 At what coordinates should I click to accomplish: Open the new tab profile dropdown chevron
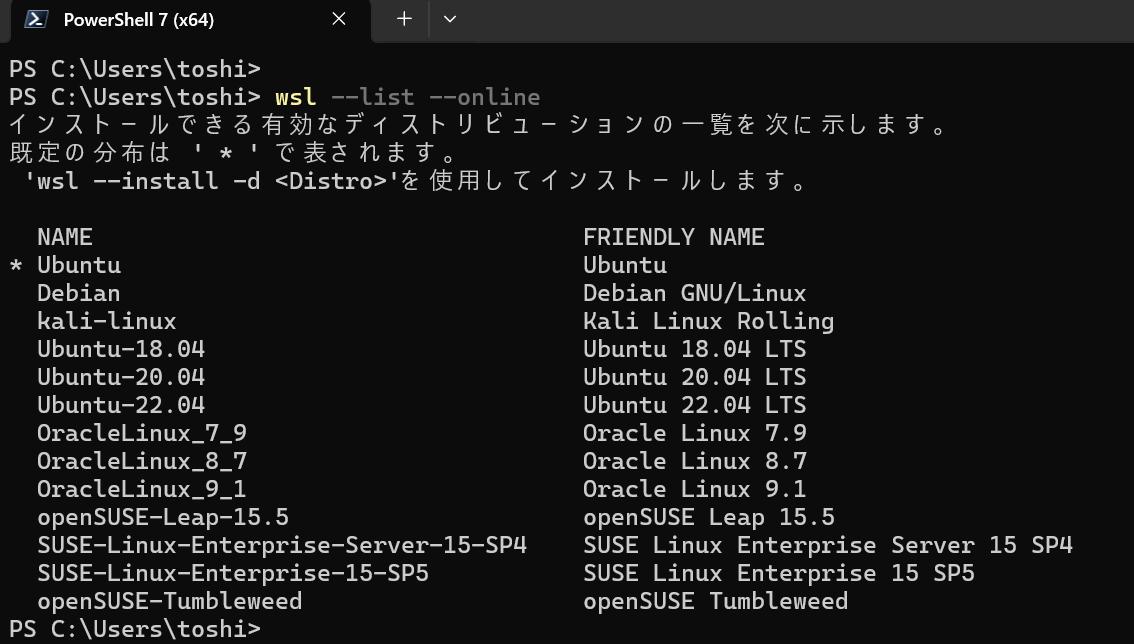pyautogui.click(x=450, y=19)
